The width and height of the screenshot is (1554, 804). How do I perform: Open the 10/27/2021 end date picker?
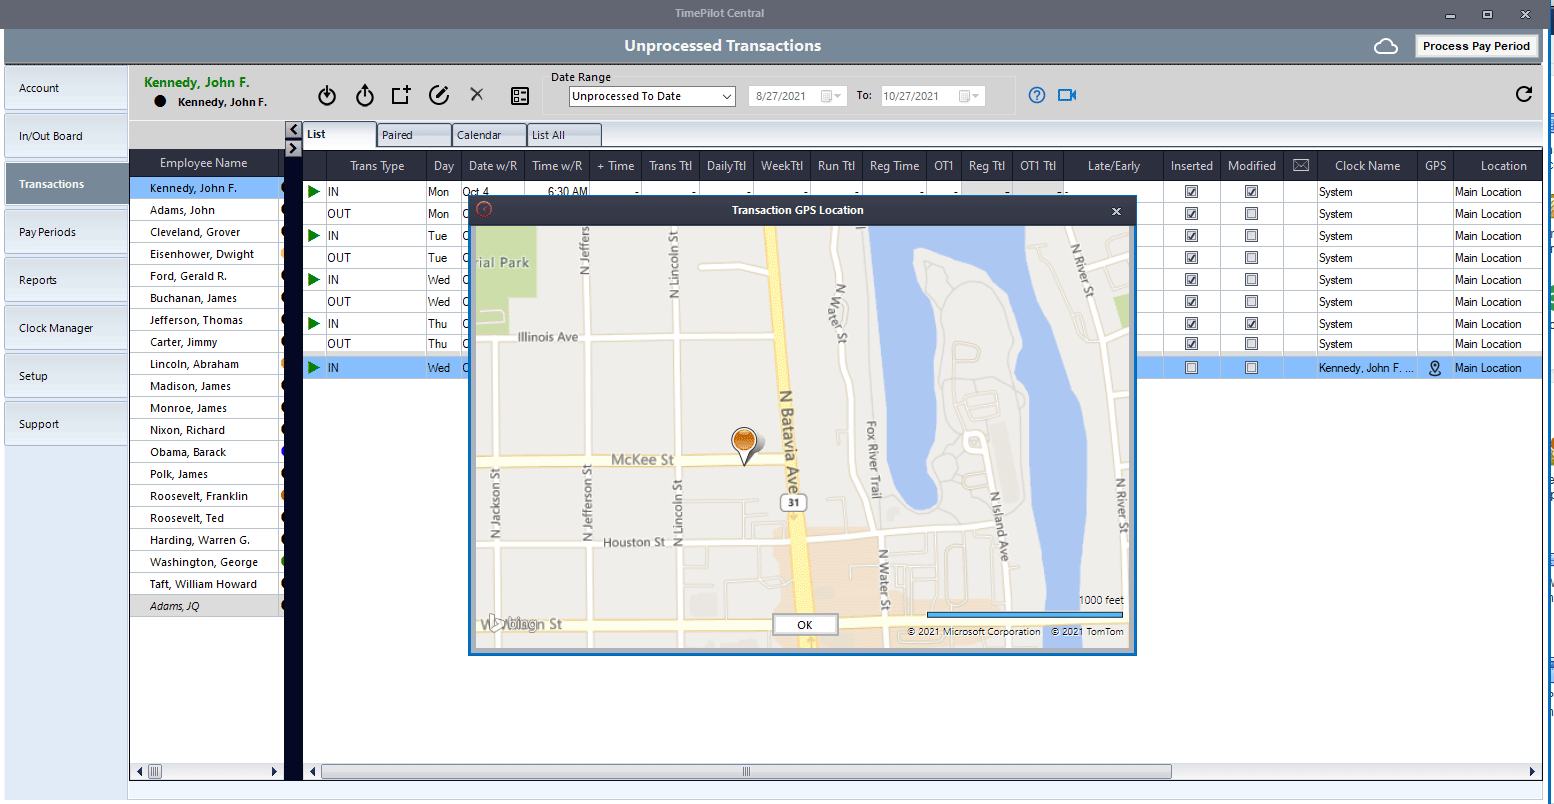pyautogui.click(x=969, y=96)
